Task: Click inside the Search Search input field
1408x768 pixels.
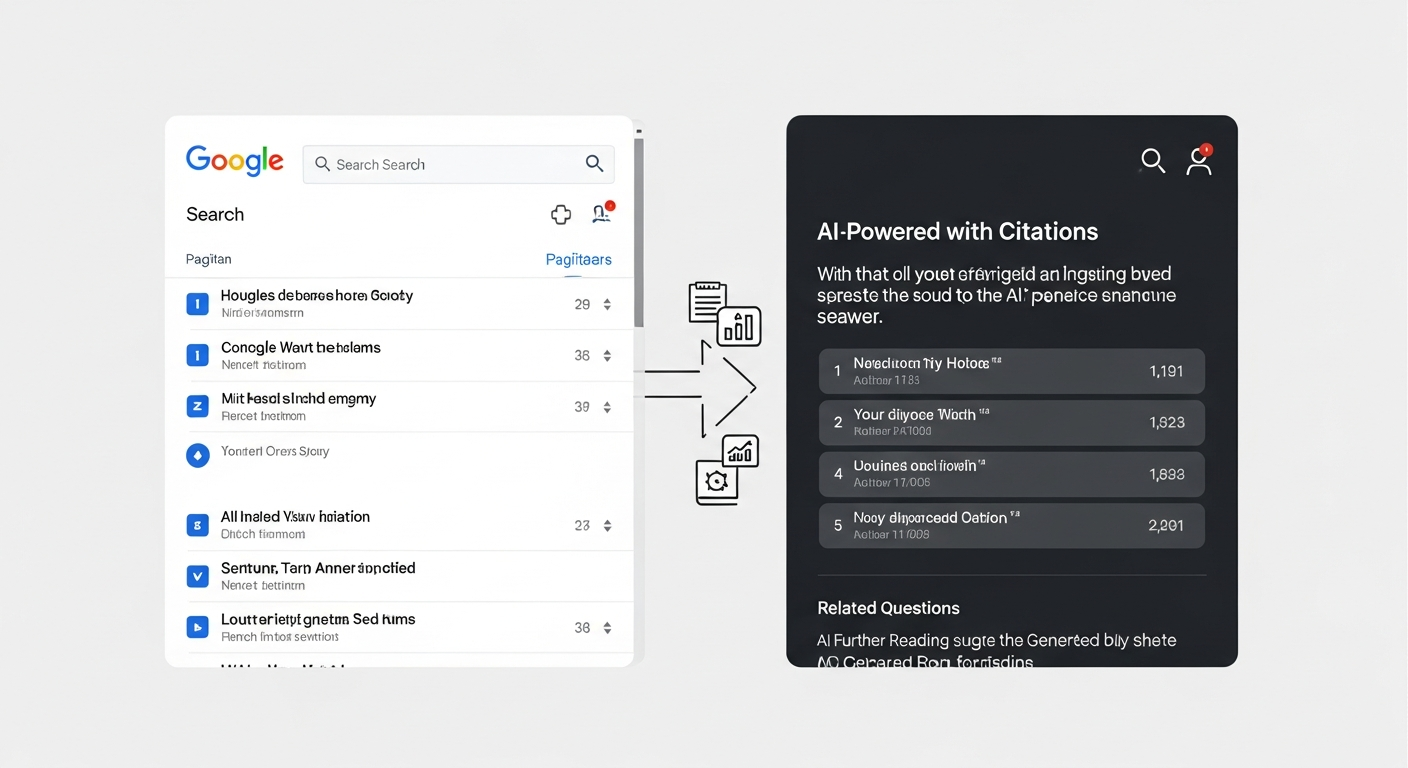Action: [x=450, y=164]
